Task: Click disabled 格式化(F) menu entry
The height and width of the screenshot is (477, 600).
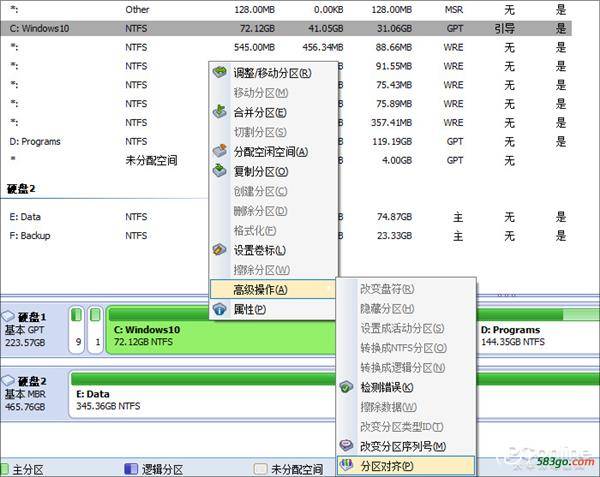Action: pos(273,231)
